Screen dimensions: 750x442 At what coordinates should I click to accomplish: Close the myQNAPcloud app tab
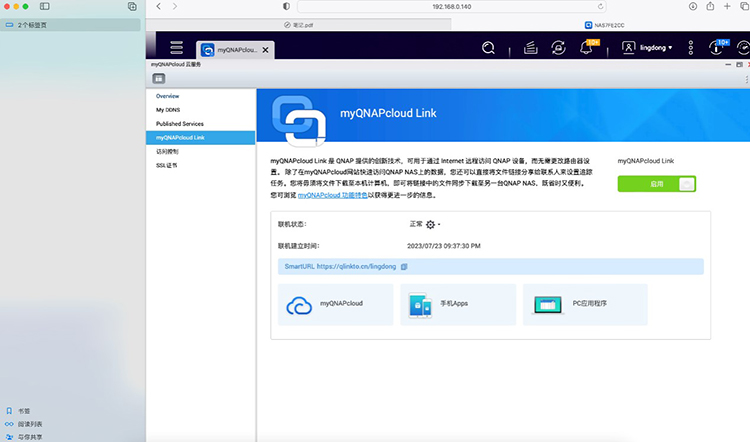[266, 48]
